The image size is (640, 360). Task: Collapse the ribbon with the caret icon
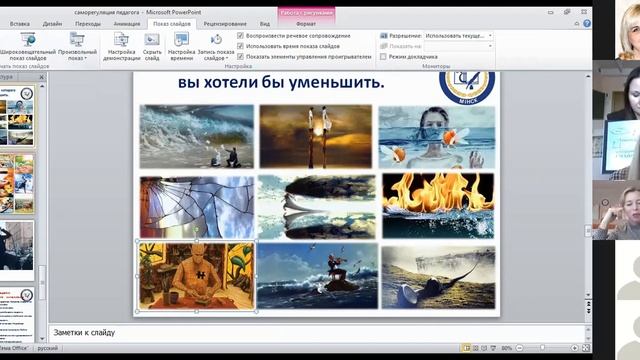coord(577,24)
